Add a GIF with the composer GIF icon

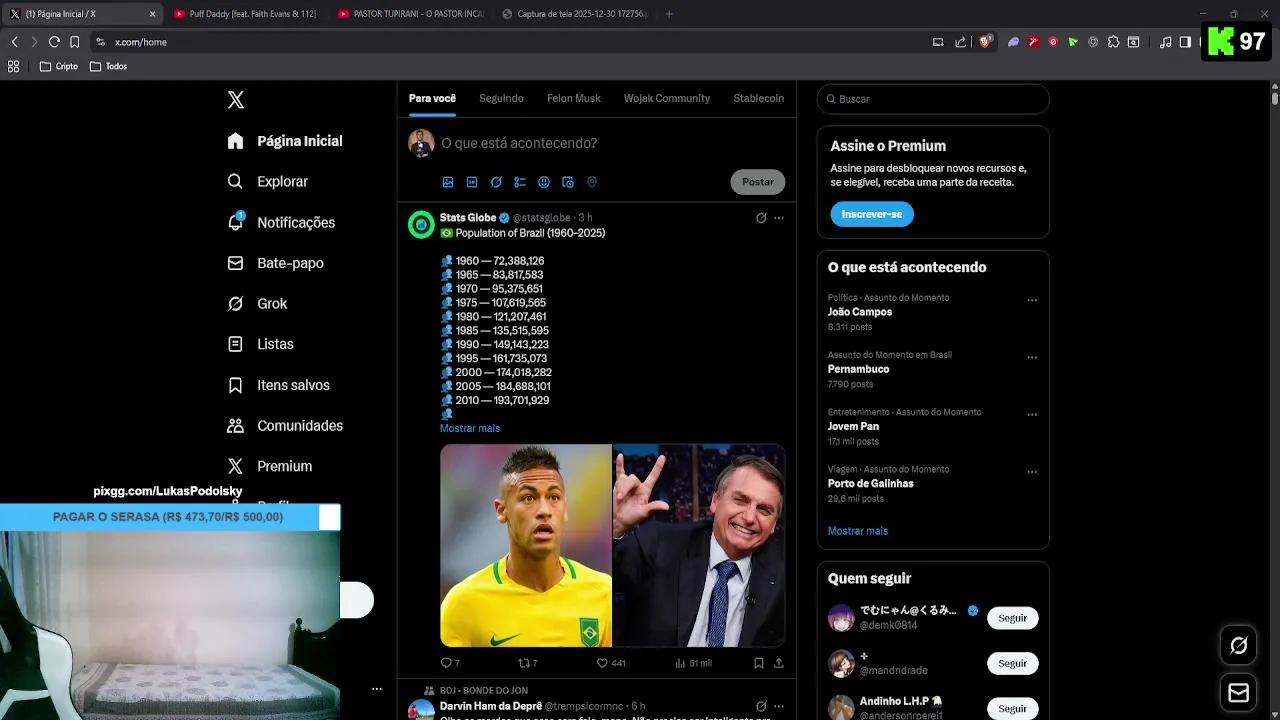(472, 182)
